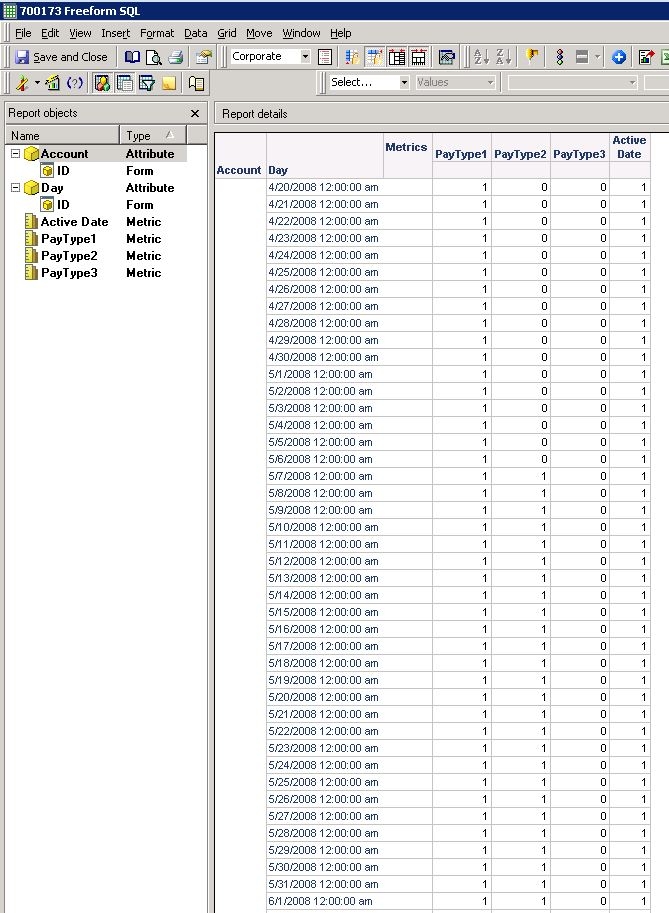This screenshot has height=913, width=669.
Task: Click the wand icon in second toolbar
Action: point(22,83)
